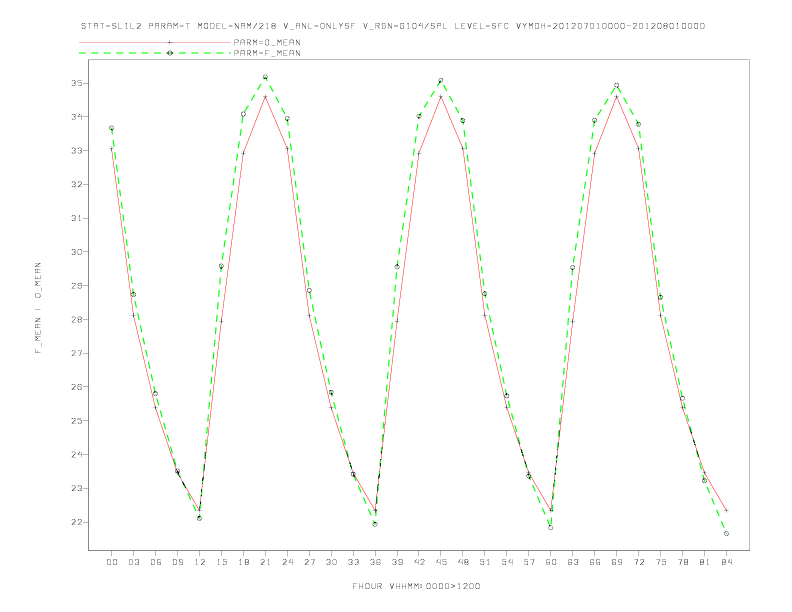Click the x-axis tick label 27
Screen dimensions: 792x612
309,562
